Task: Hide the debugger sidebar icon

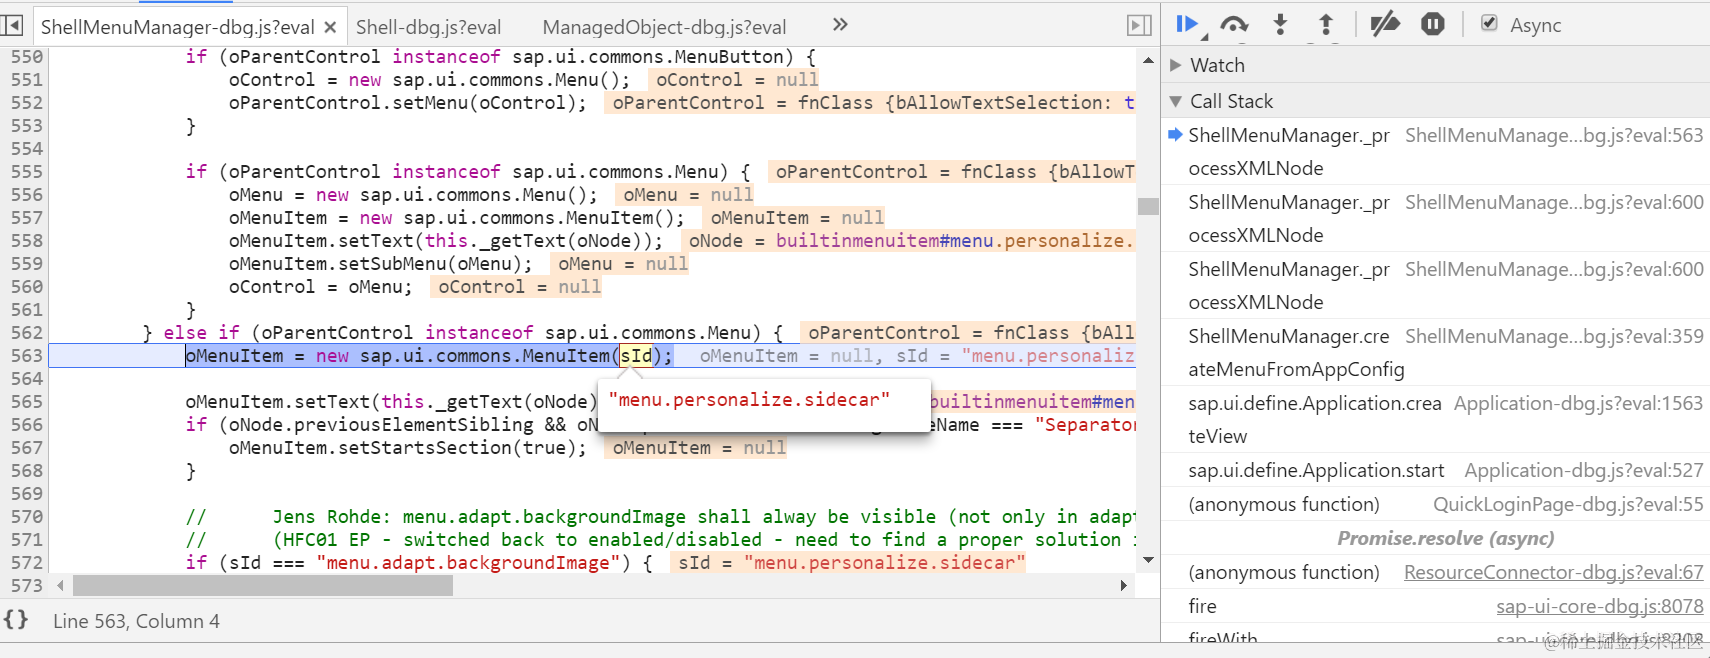Action: pos(1139,25)
